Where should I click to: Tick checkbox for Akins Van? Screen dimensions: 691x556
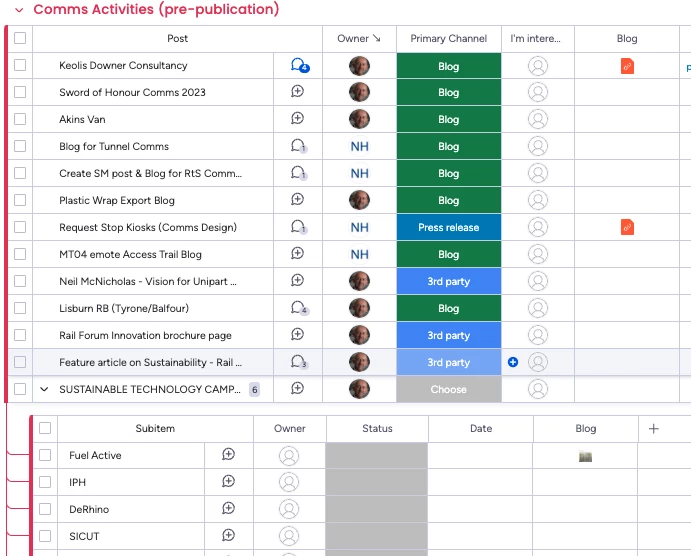point(20,119)
